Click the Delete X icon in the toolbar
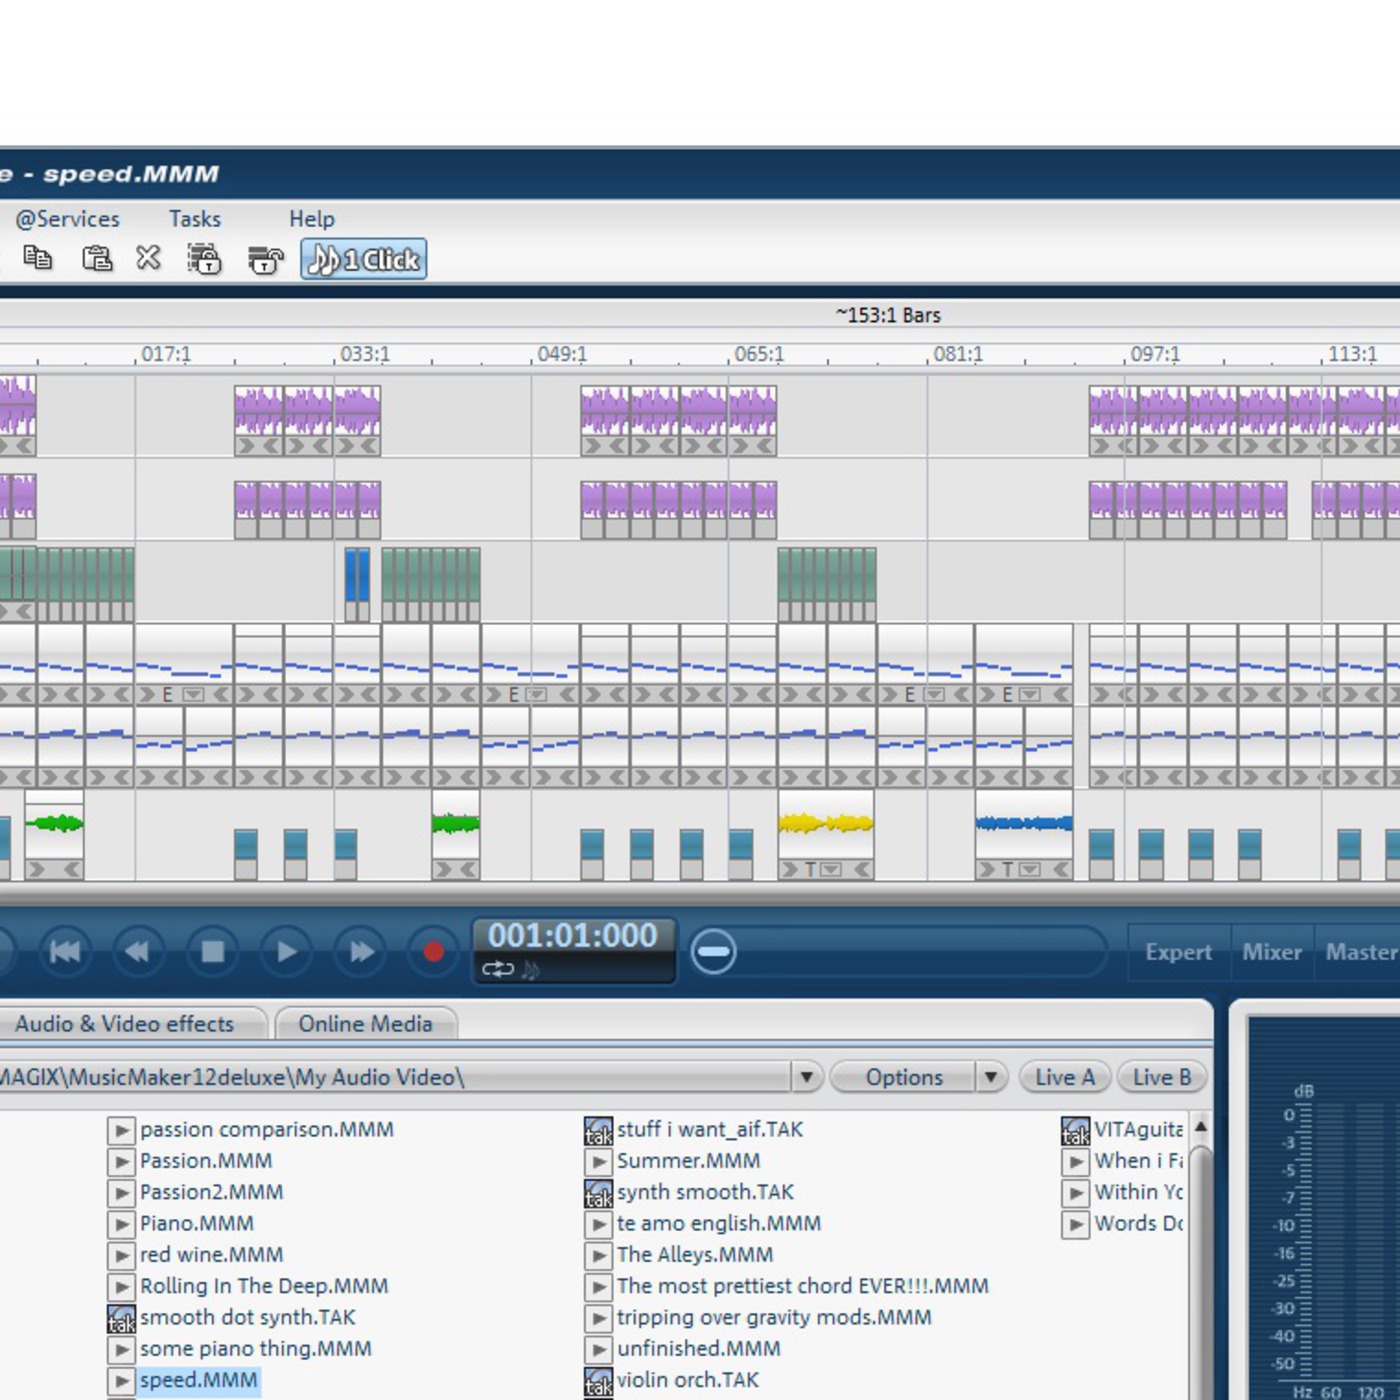 148,258
